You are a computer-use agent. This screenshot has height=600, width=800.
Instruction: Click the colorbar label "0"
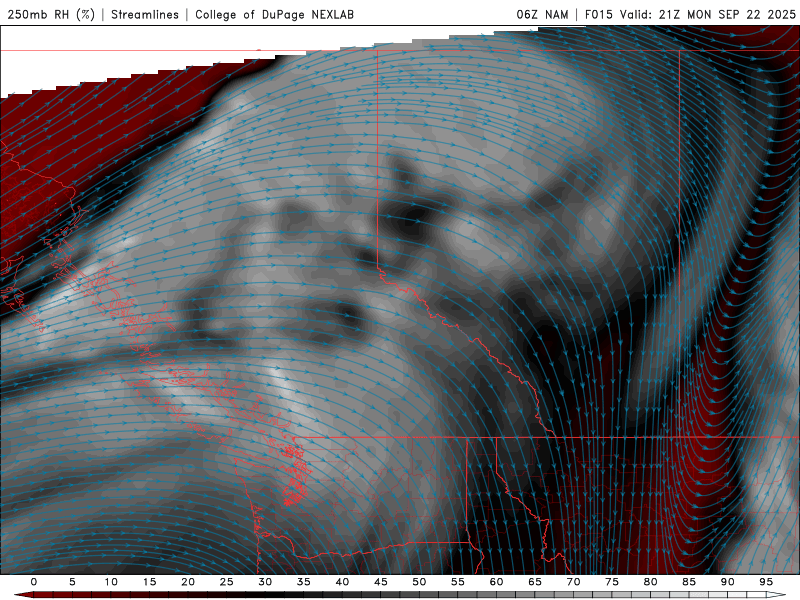pos(34,582)
